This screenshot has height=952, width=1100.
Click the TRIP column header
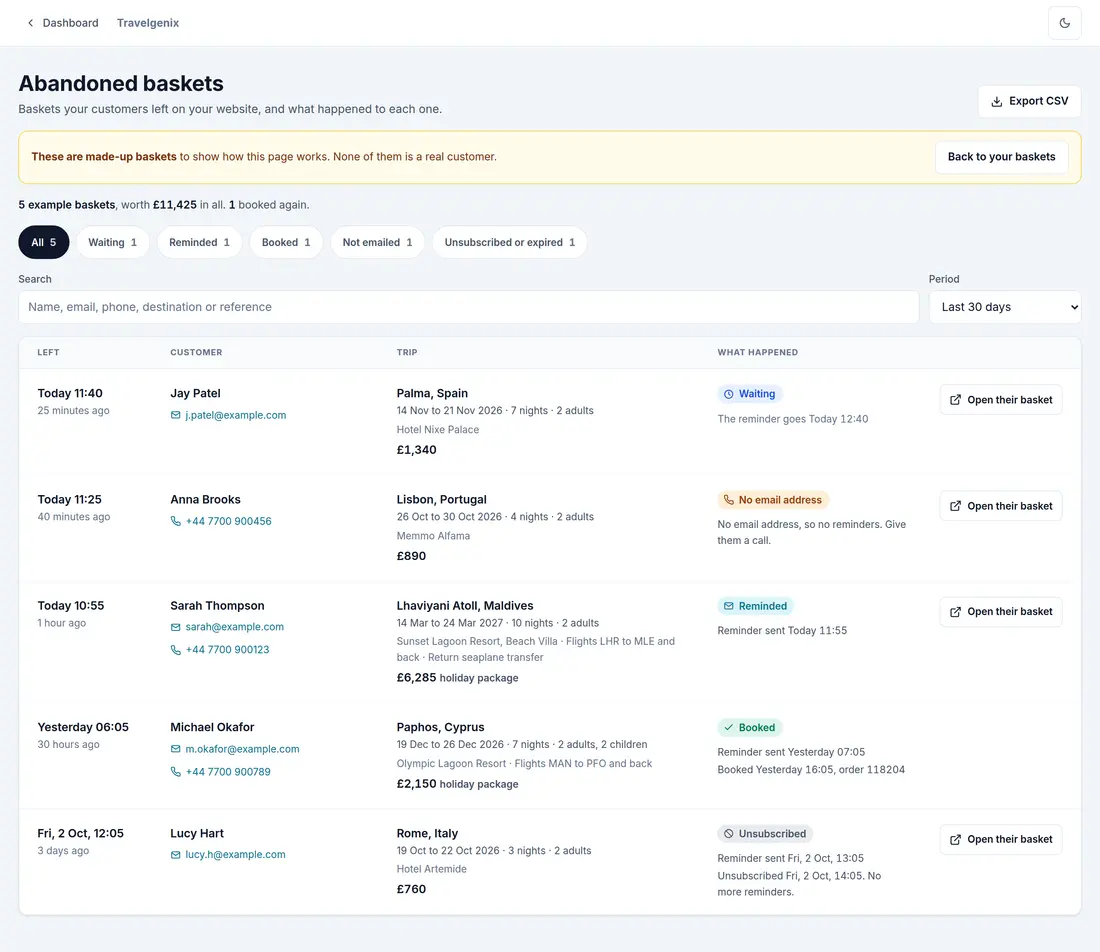(407, 352)
